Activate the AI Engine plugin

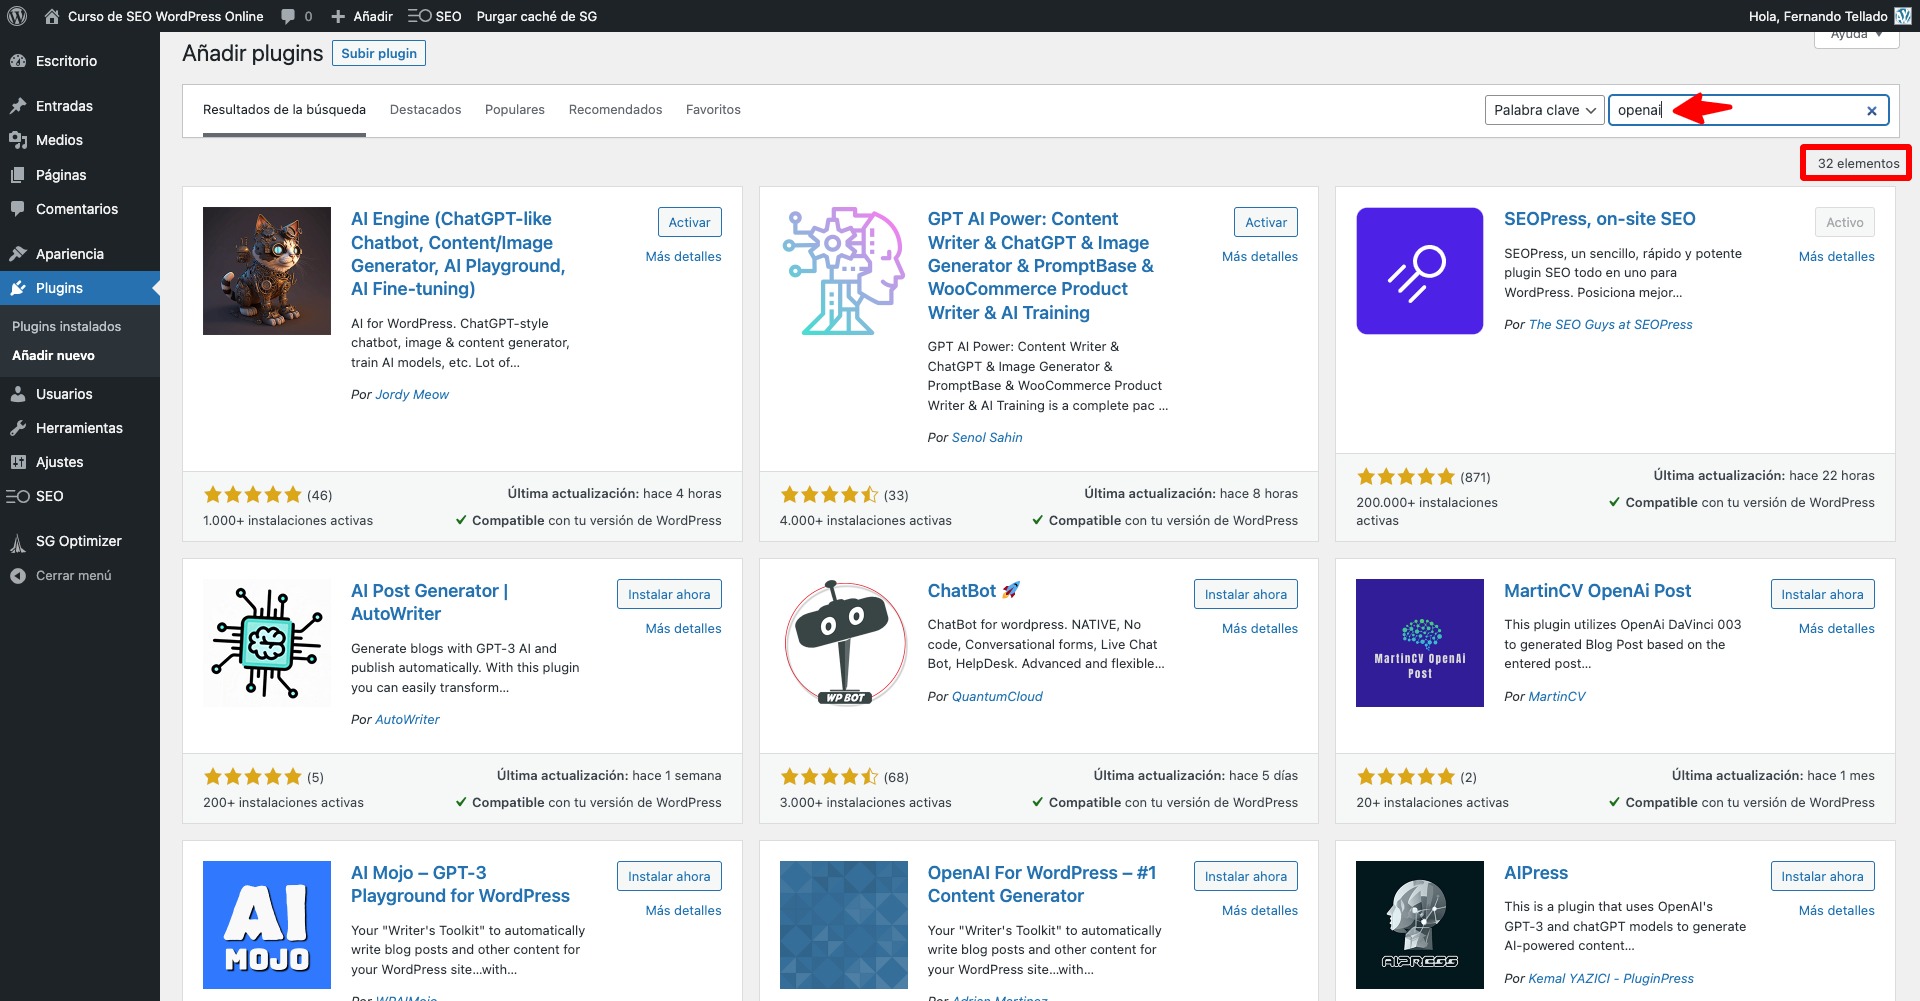click(x=689, y=222)
